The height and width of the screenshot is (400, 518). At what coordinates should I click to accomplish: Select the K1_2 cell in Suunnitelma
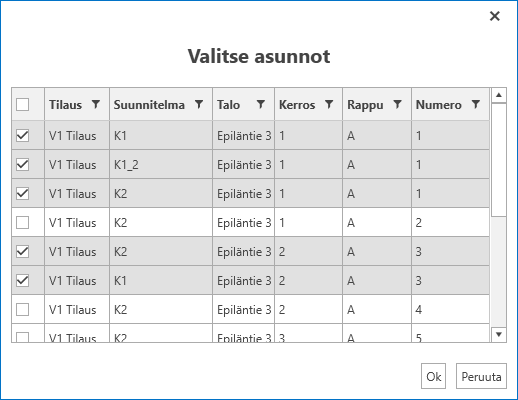(x=161, y=165)
